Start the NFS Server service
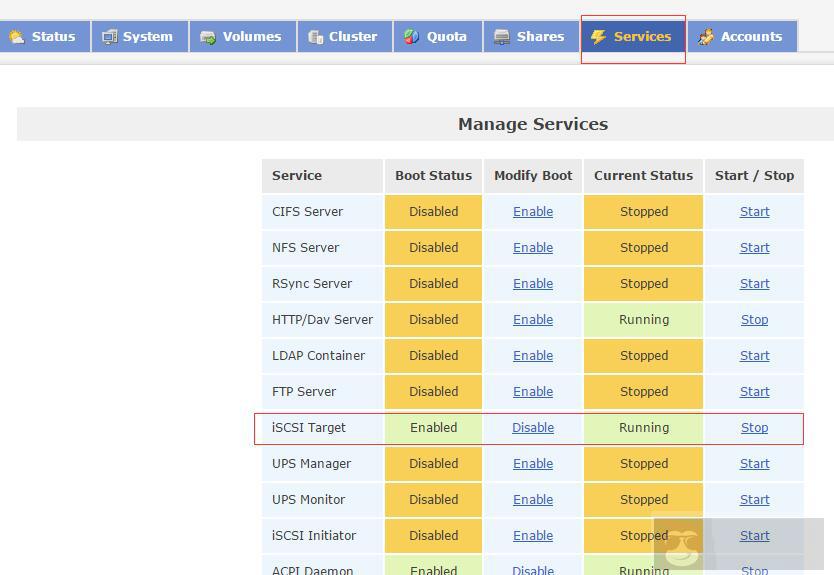The image size is (834, 575). (754, 248)
